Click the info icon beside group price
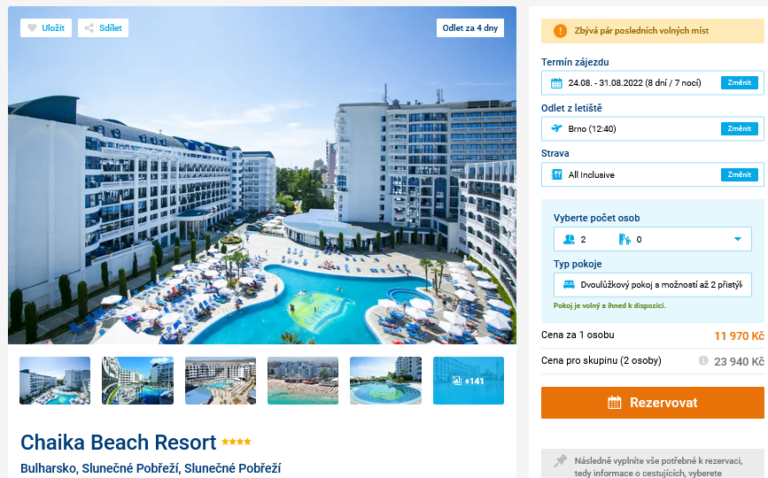This screenshot has width=768, height=478. (703, 360)
